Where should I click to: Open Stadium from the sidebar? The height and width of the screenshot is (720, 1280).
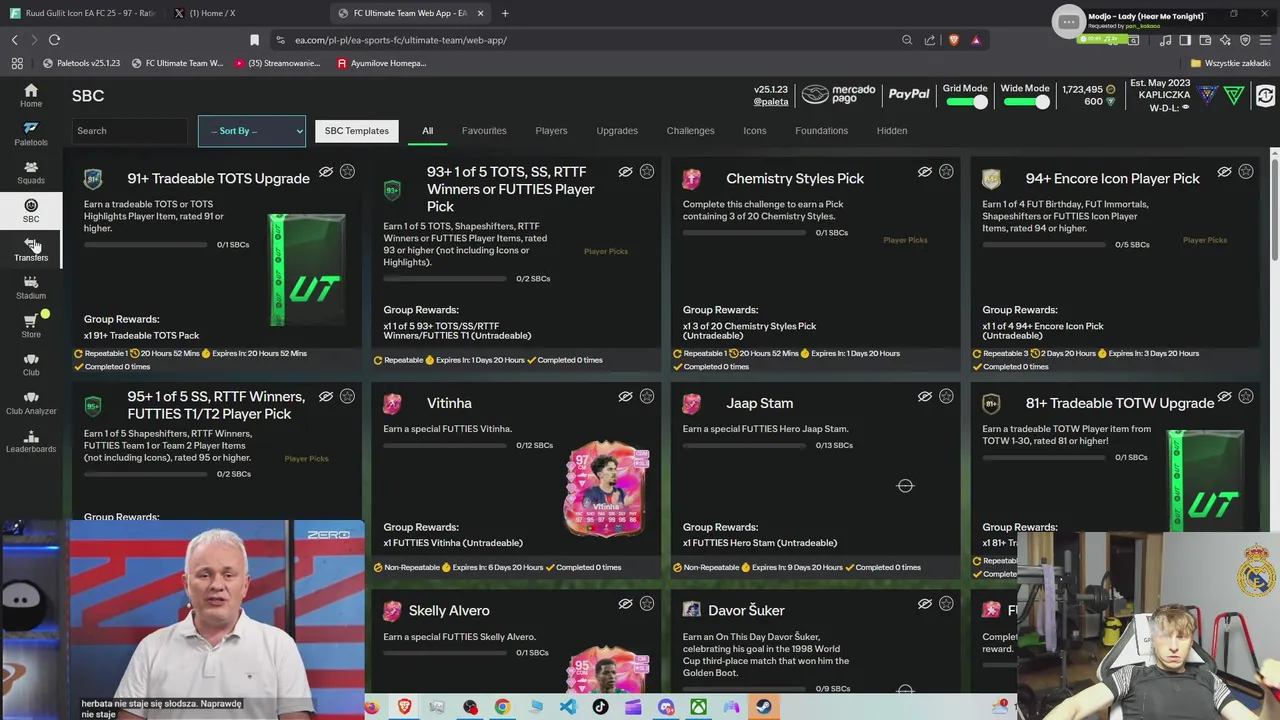pos(31,287)
